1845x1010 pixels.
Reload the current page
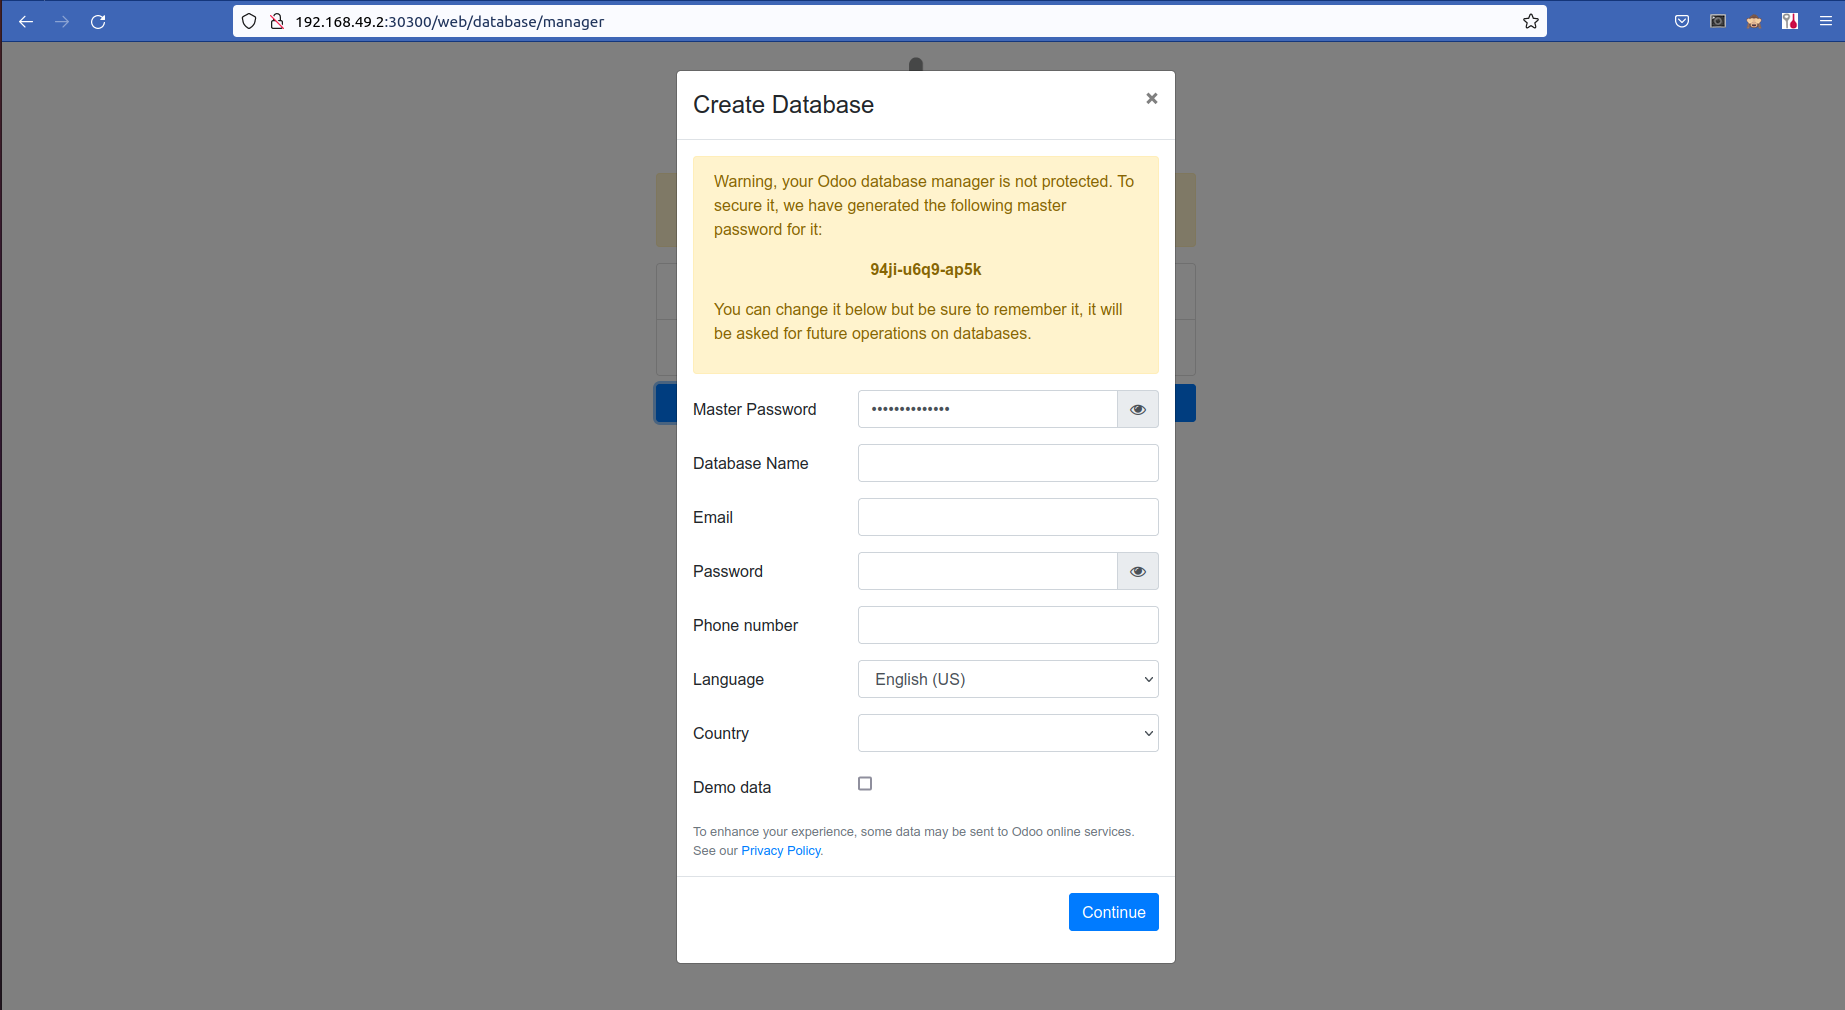pyautogui.click(x=98, y=21)
